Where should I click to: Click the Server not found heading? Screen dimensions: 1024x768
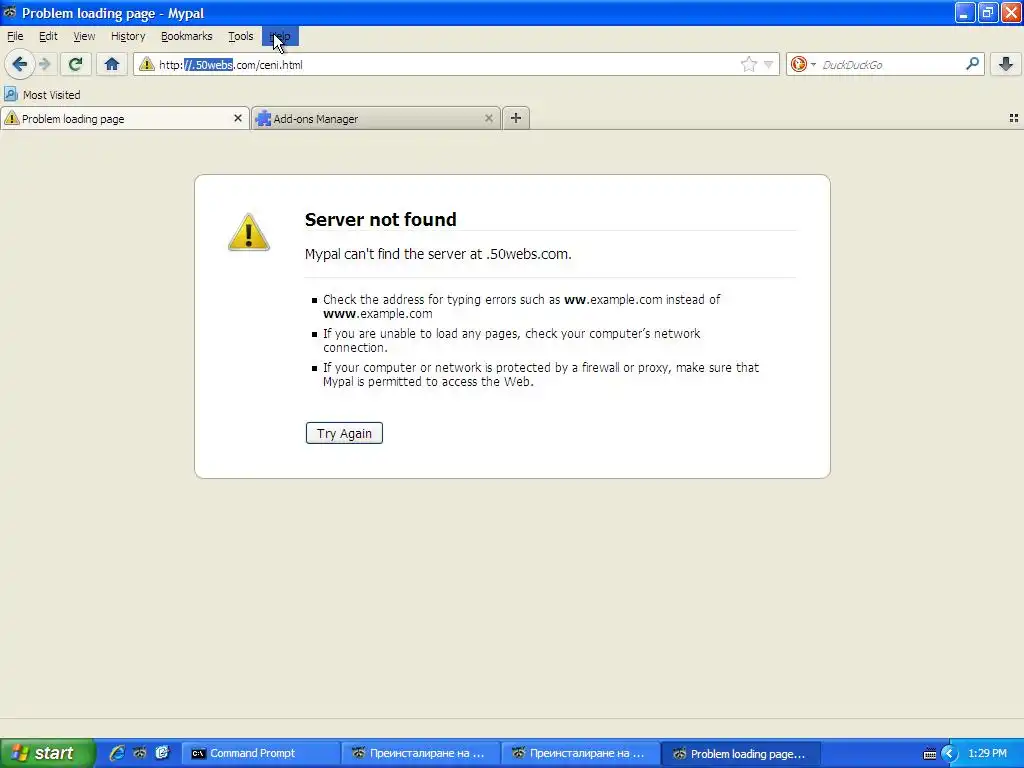pos(381,219)
